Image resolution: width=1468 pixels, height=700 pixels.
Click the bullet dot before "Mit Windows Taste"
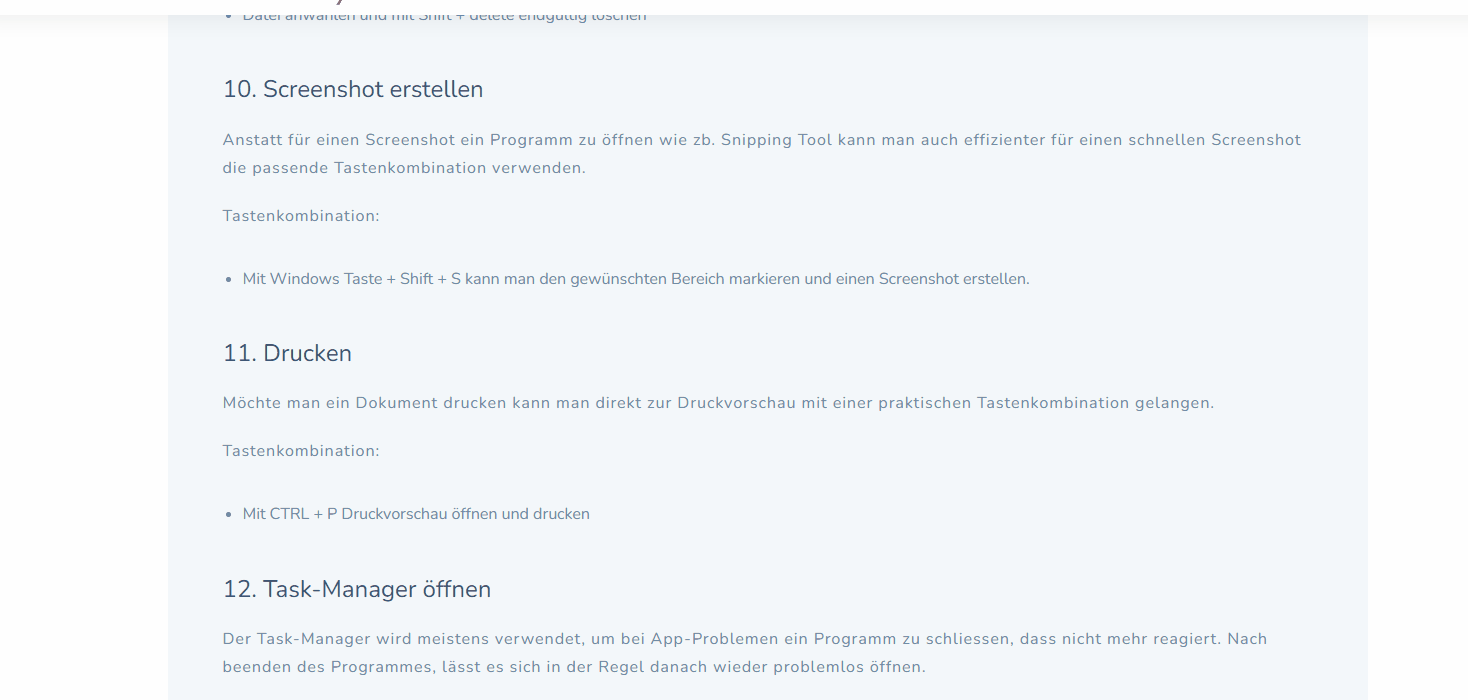[229, 280]
